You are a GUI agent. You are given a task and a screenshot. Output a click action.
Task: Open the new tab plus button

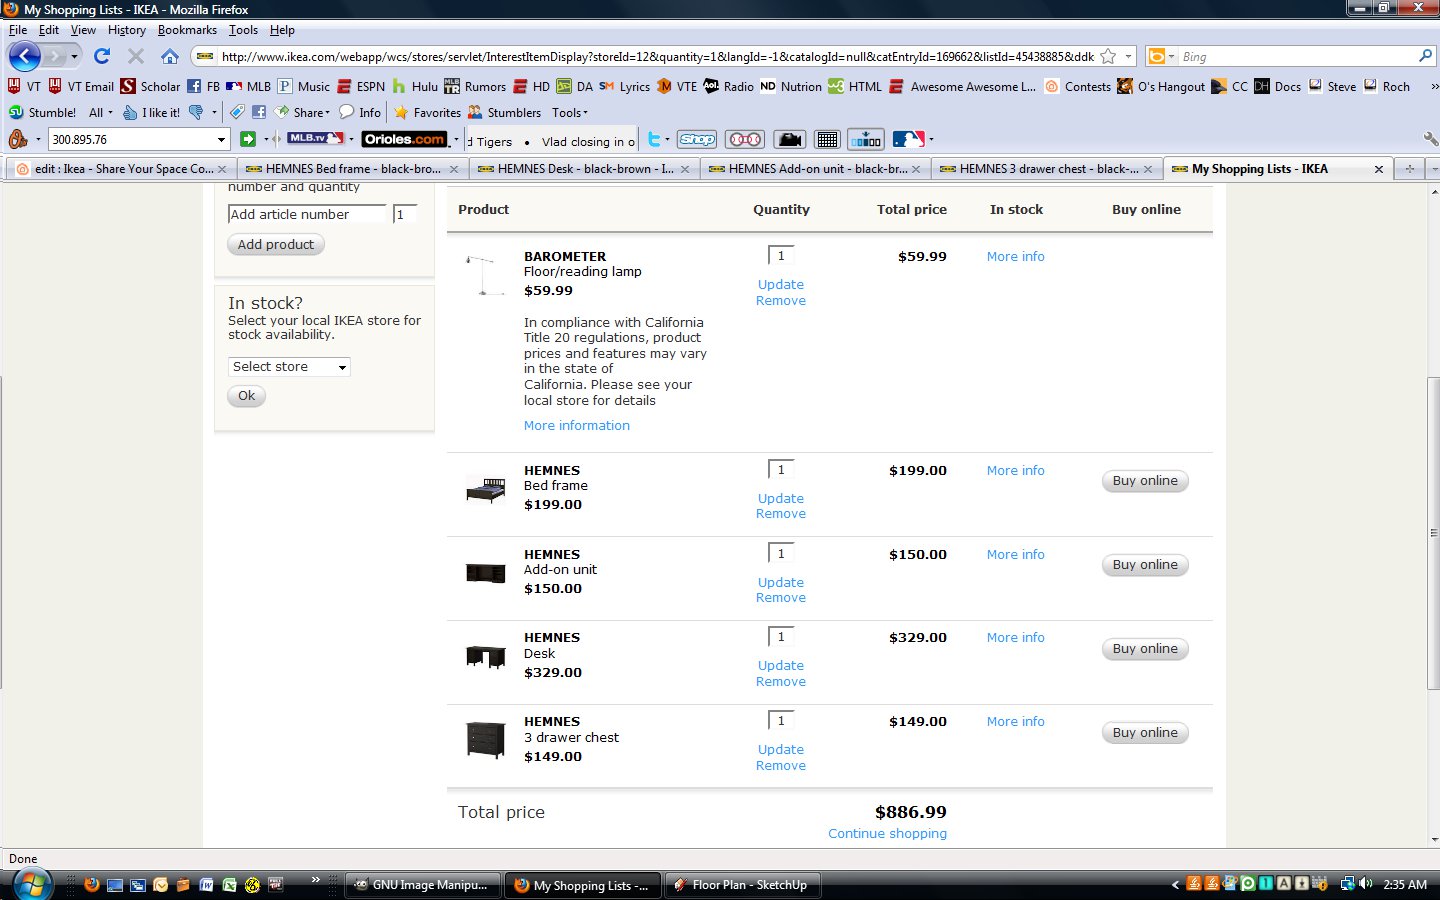point(1410,169)
